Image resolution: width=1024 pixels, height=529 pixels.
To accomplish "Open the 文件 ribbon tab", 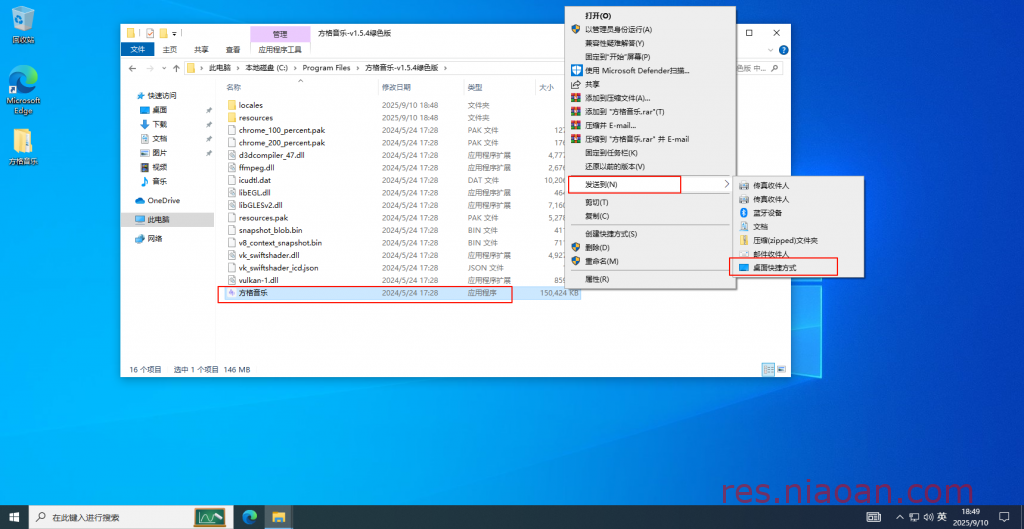I will (138, 50).
